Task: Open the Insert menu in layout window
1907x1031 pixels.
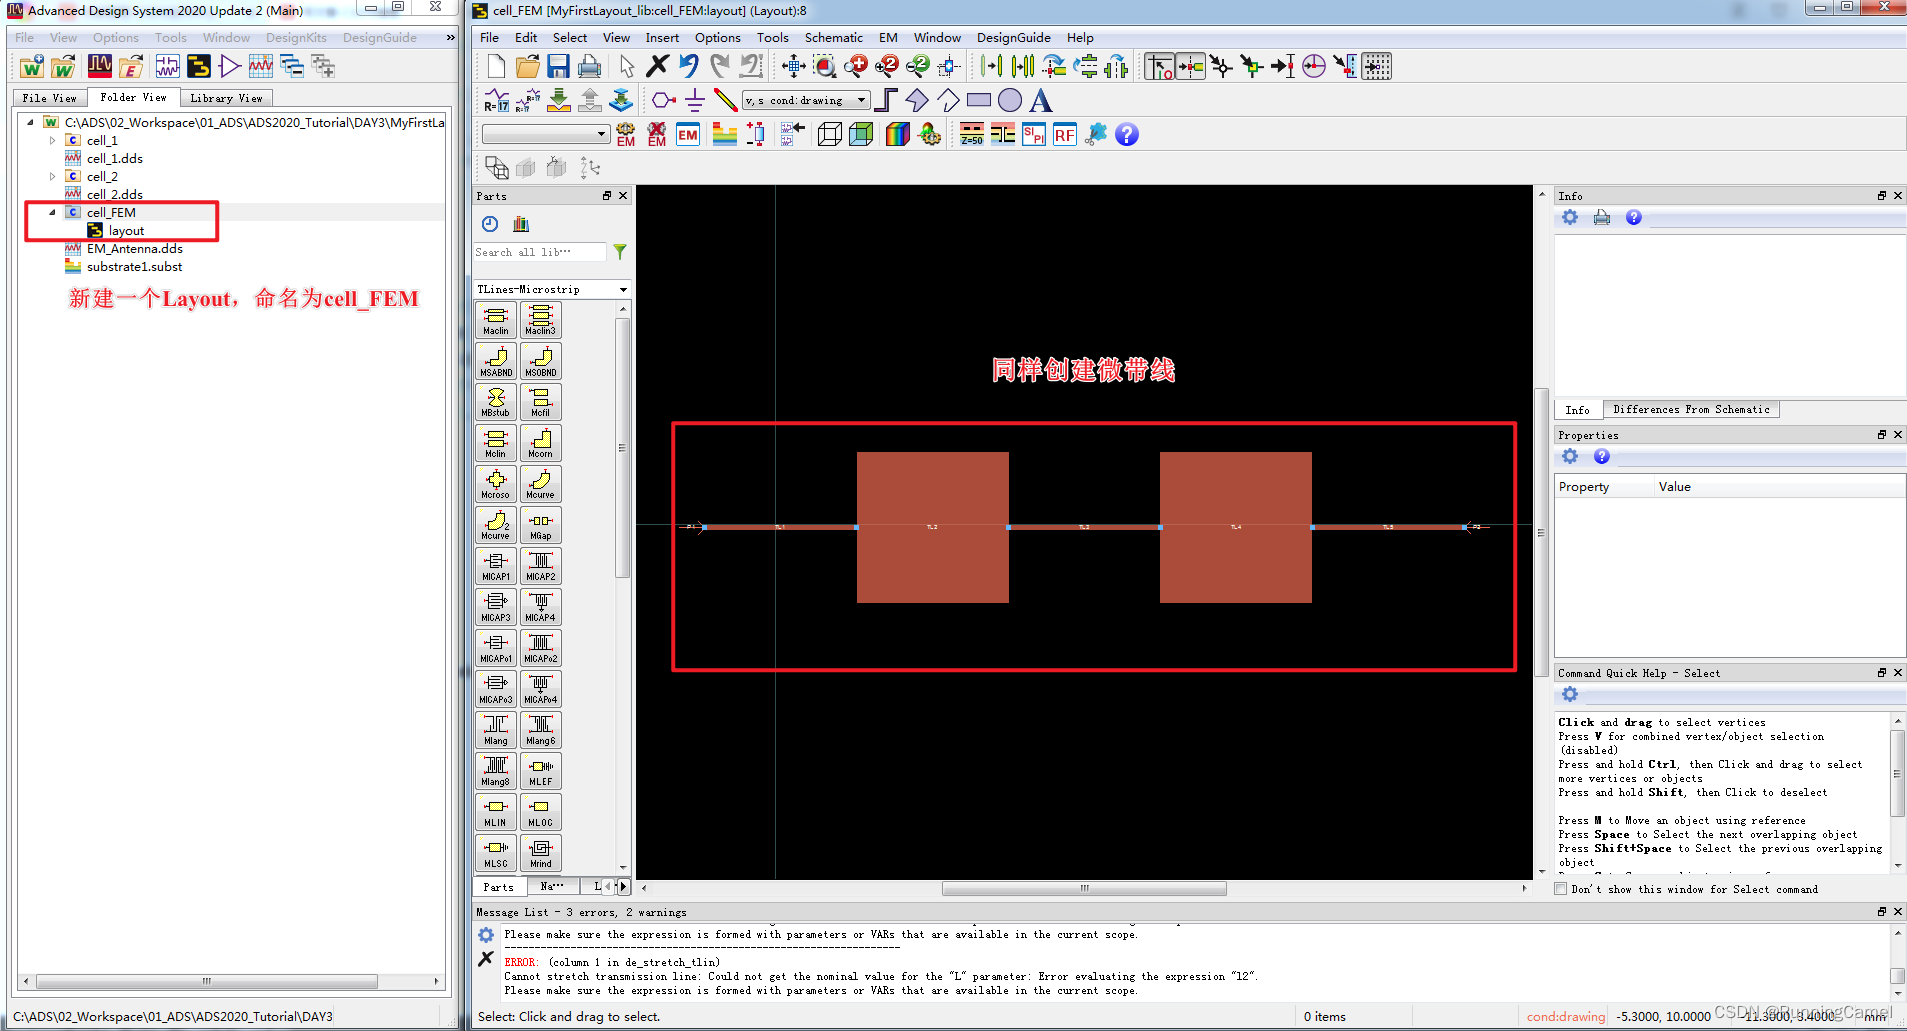Action: [x=662, y=38]
